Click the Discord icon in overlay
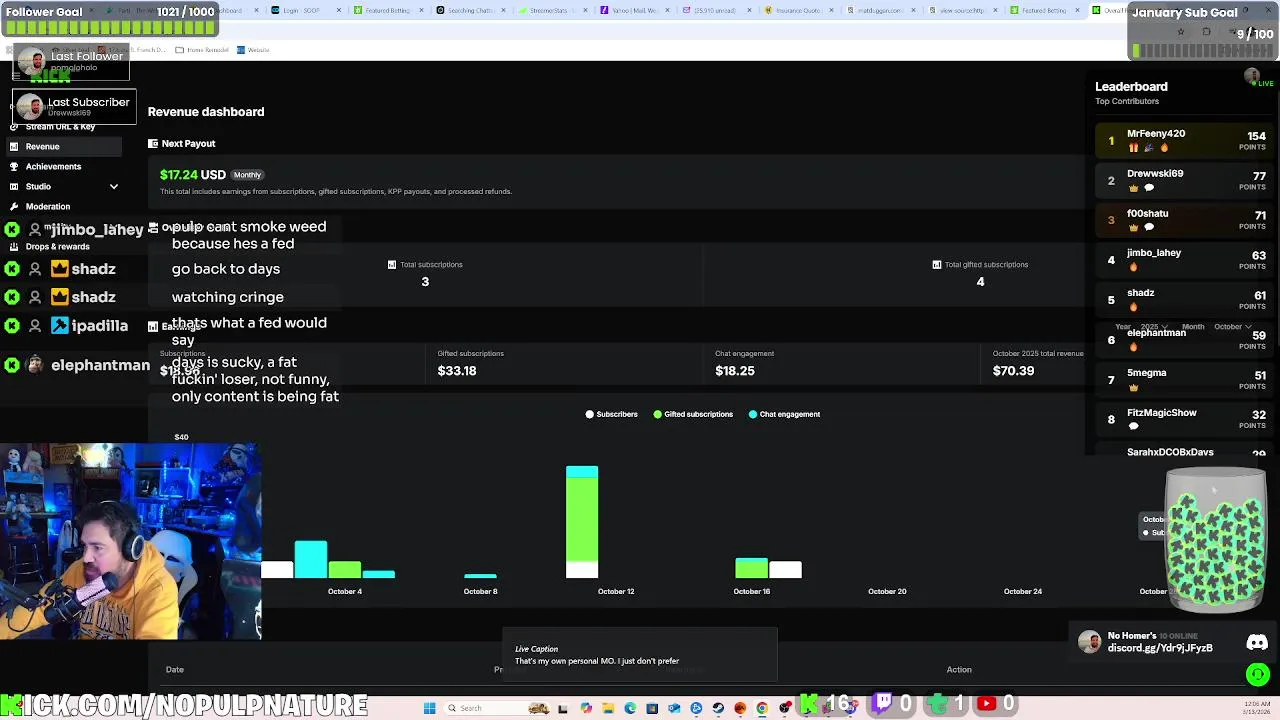The height and width of the screenshot is (720, 1280). (1257, 643)
